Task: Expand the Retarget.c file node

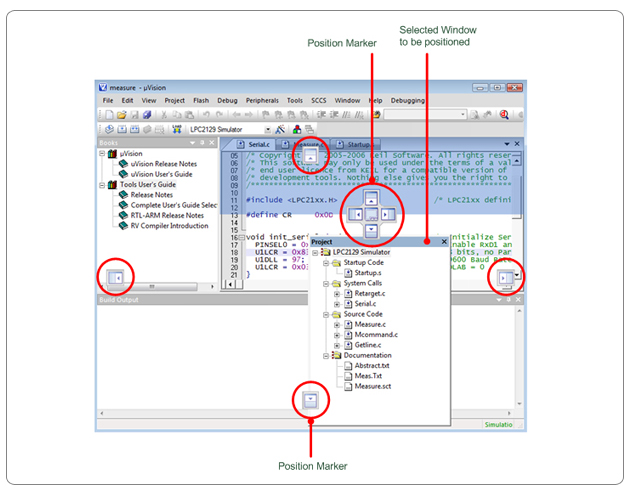Action: (336, 294)
